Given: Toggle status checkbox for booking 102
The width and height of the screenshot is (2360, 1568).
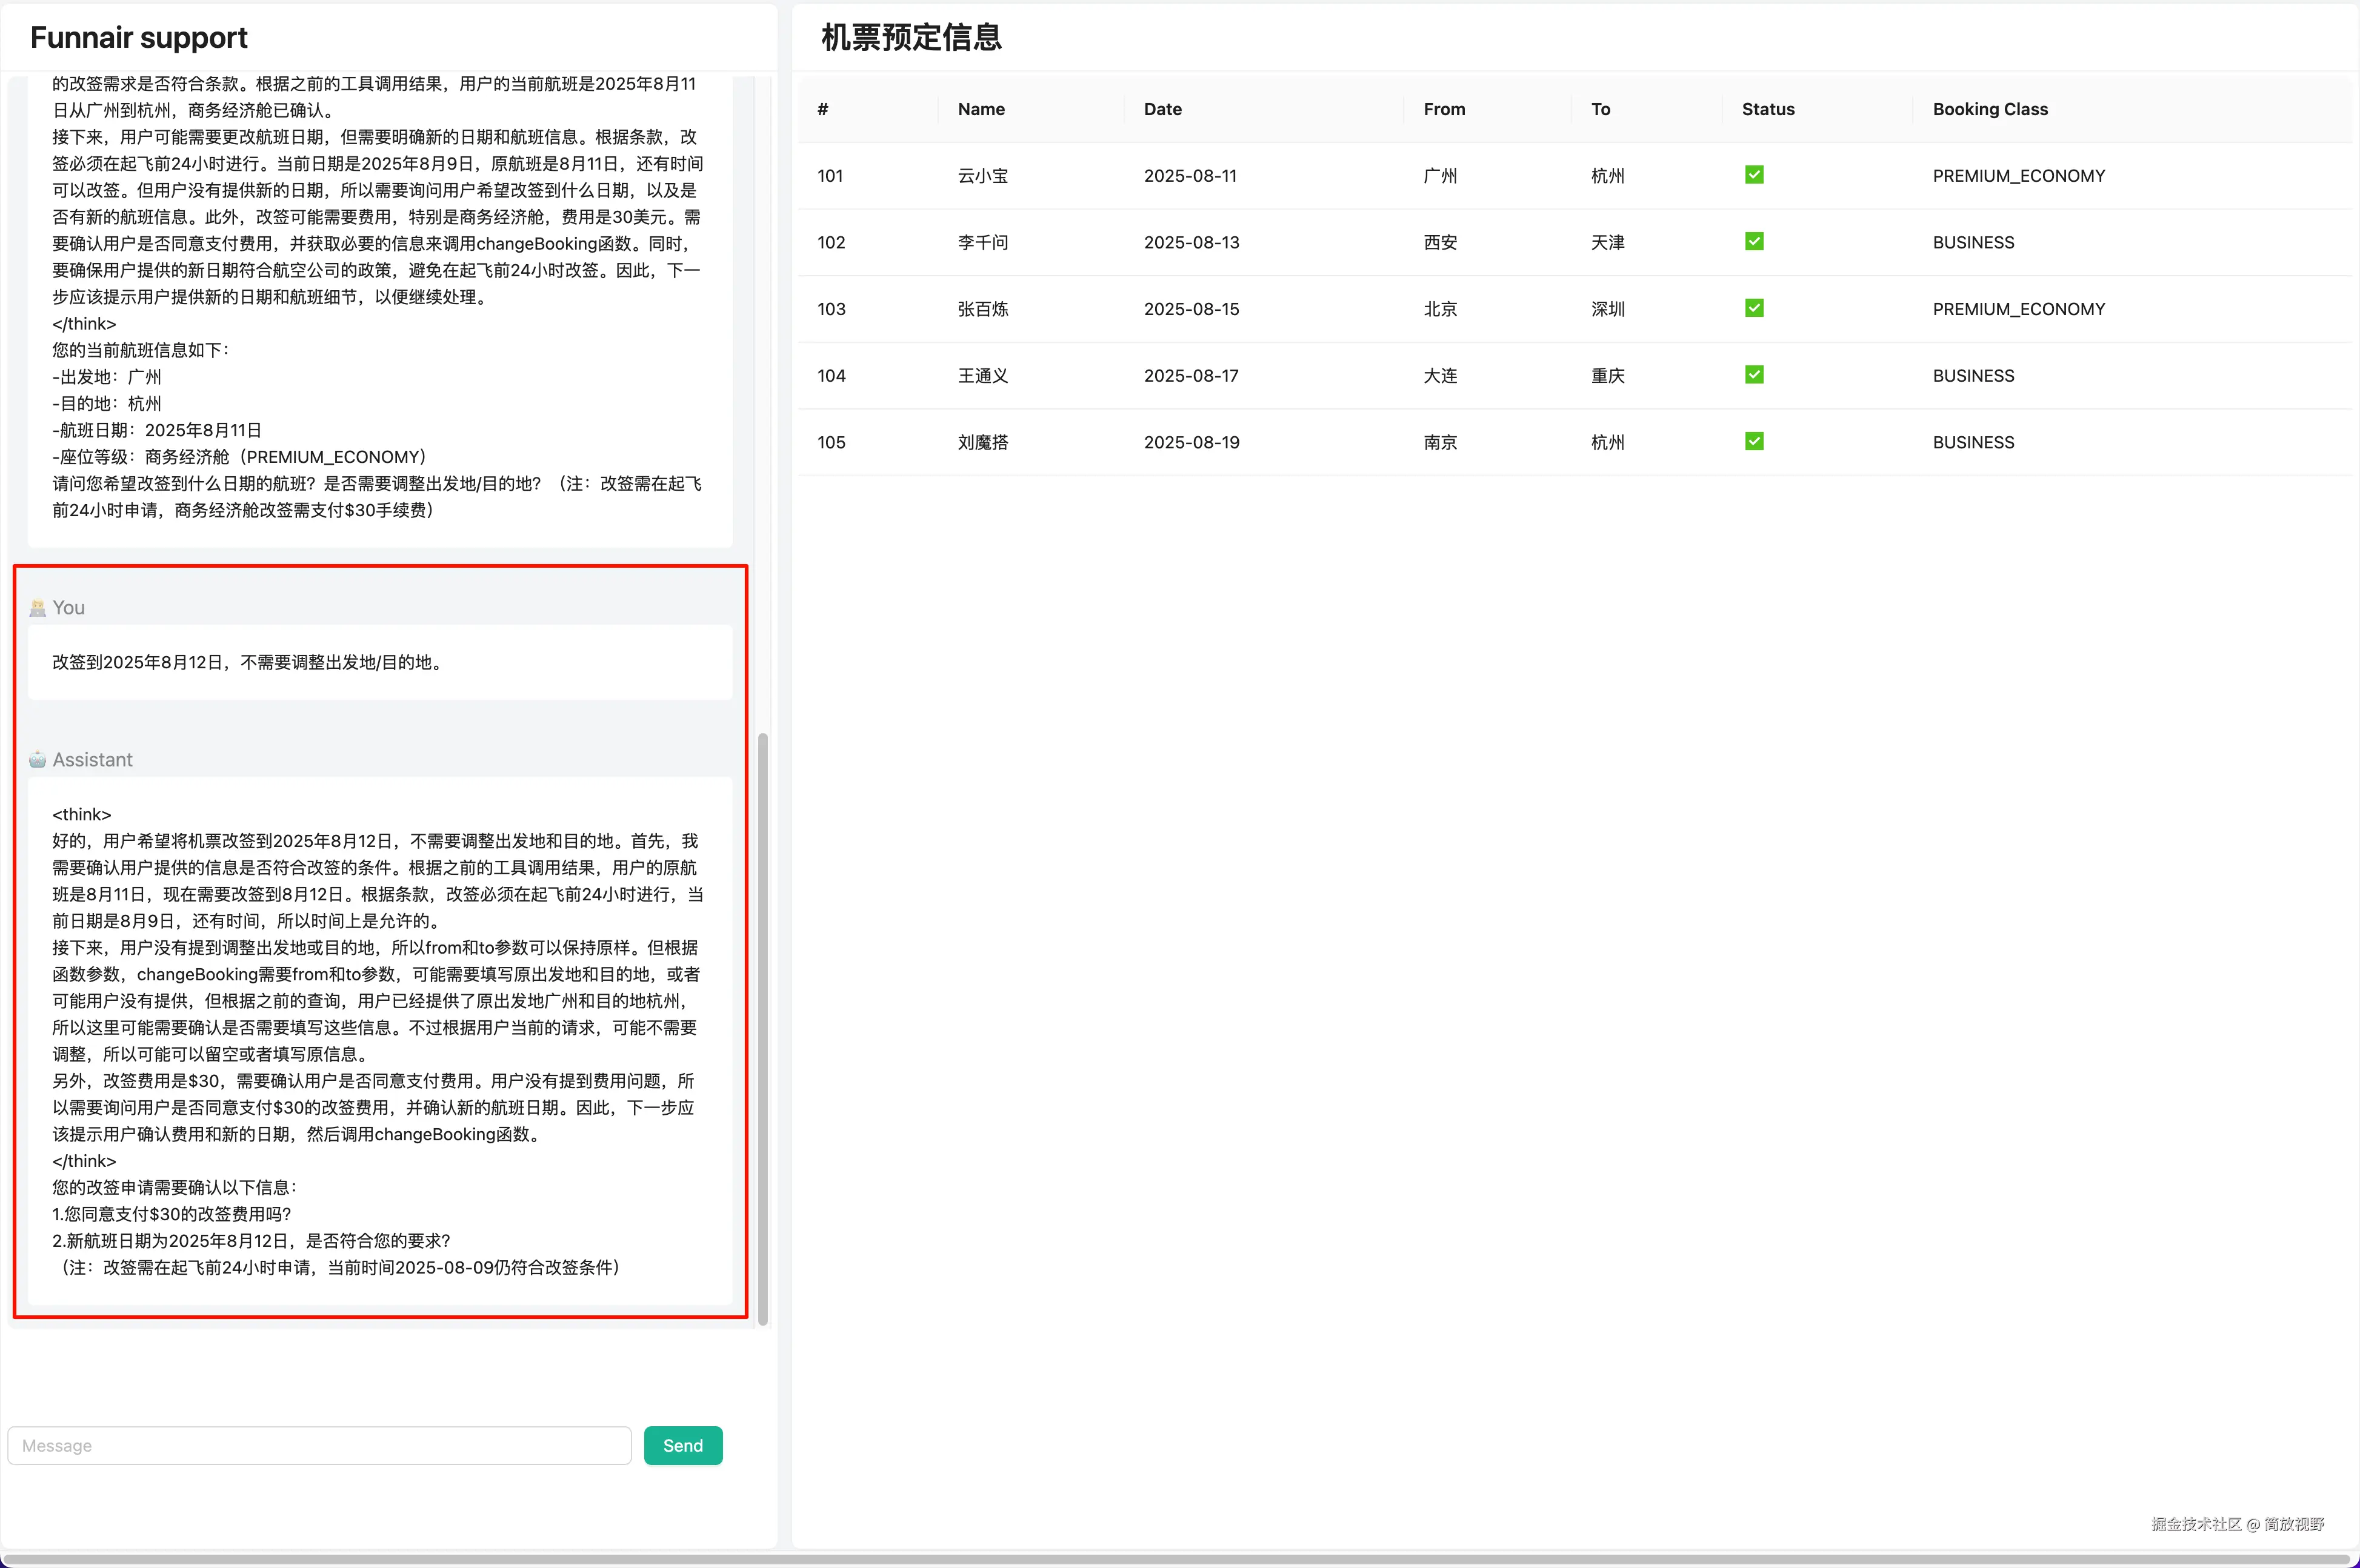Looking at the screenshot, I should pos(1753,242).
